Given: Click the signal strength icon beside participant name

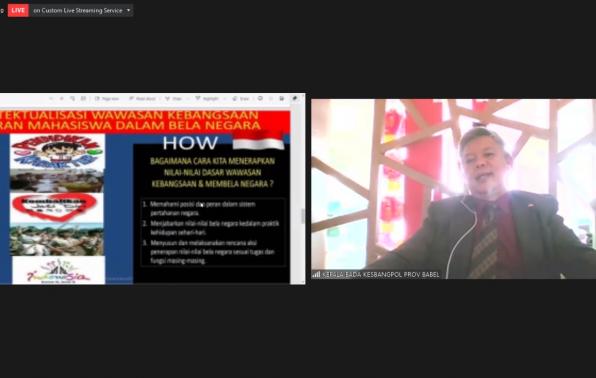Looking at the screenshot, I should (316, 274).
